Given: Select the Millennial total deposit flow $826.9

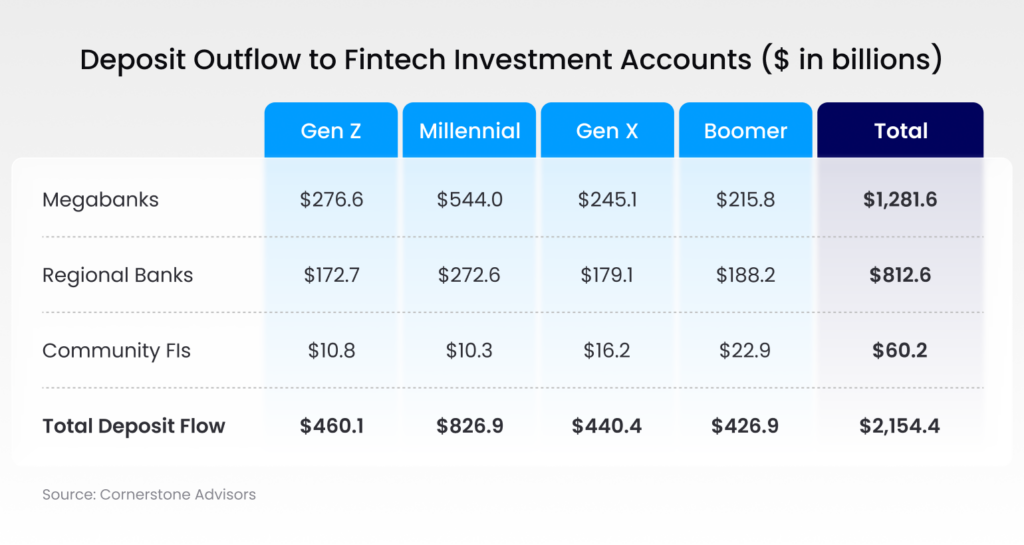Looking at the screenshot, I should click(x=469, y=426).
